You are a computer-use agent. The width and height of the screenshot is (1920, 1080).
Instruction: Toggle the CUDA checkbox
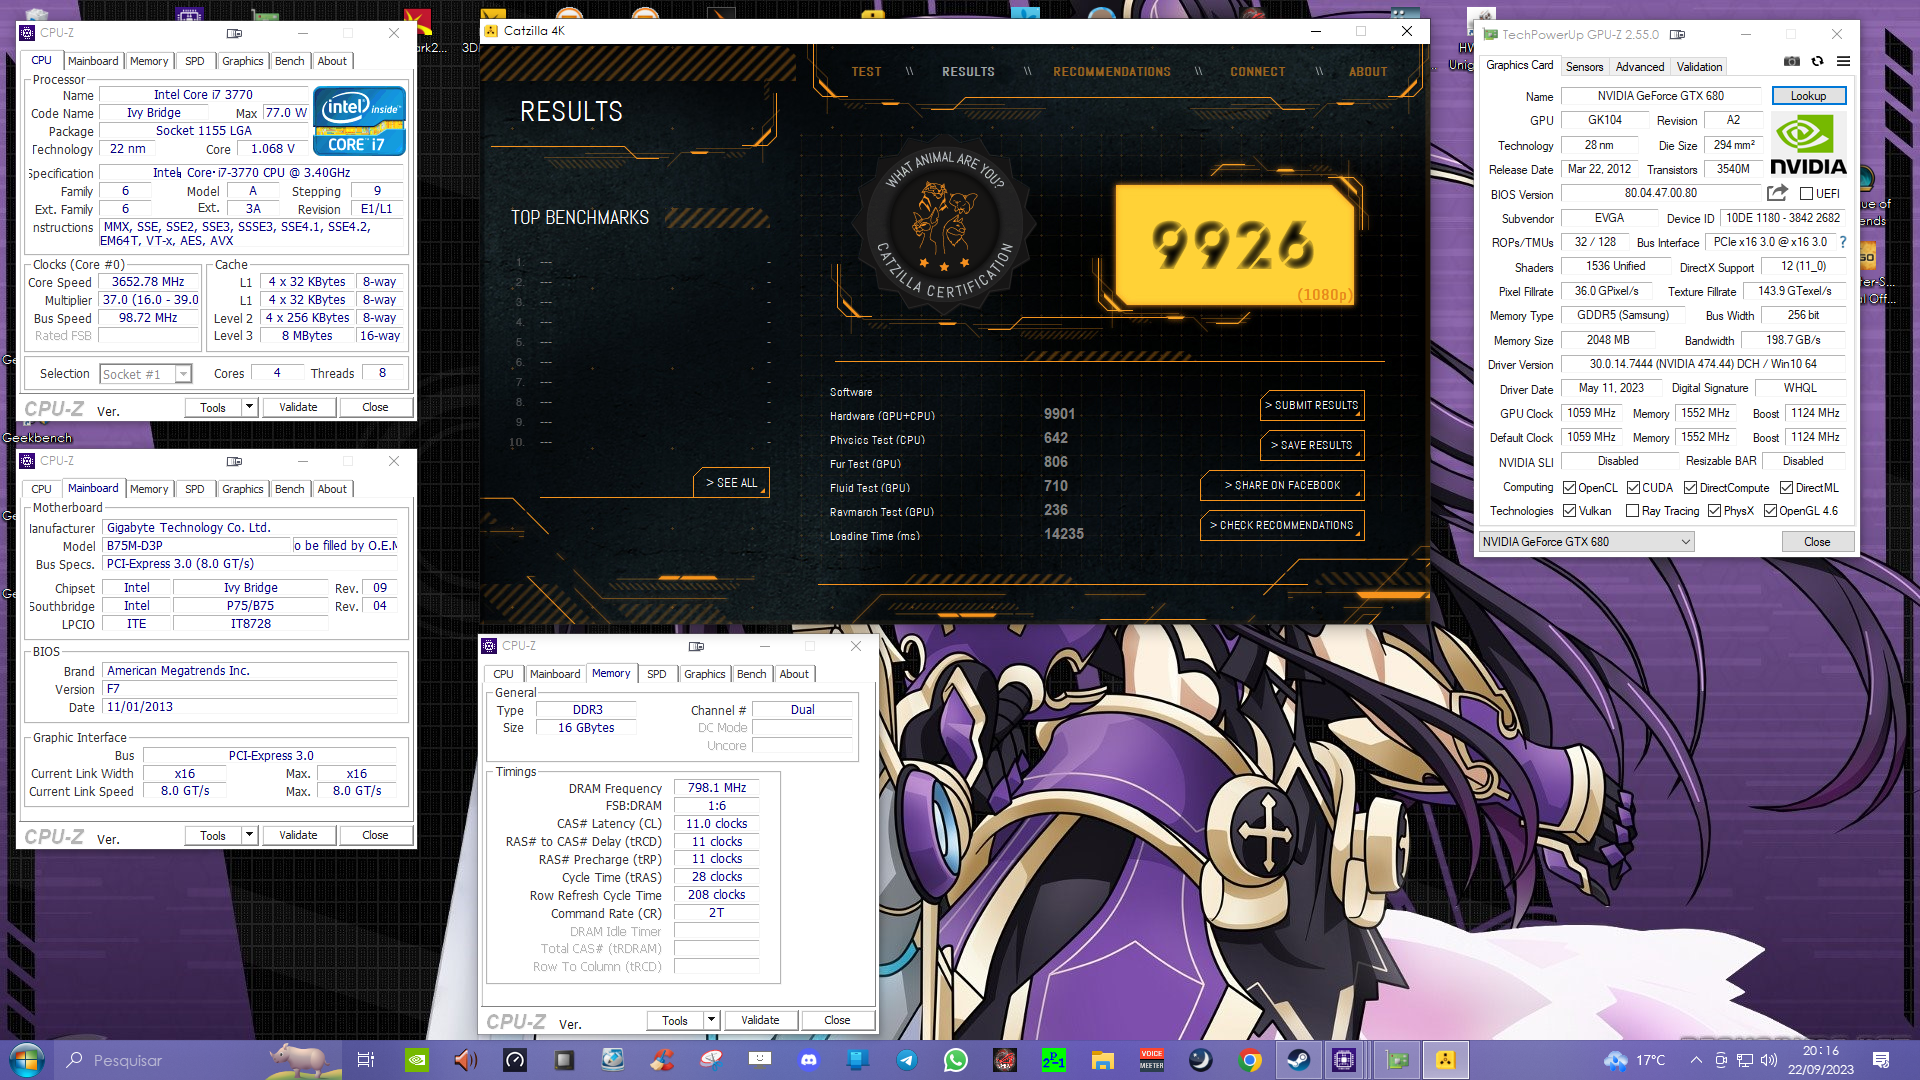1633,488
